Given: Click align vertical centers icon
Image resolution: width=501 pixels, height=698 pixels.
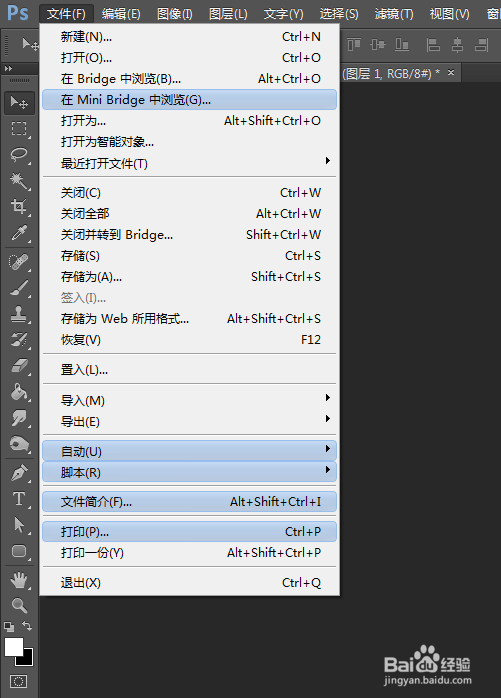Looking at the screenshot, I should [378, 45].
